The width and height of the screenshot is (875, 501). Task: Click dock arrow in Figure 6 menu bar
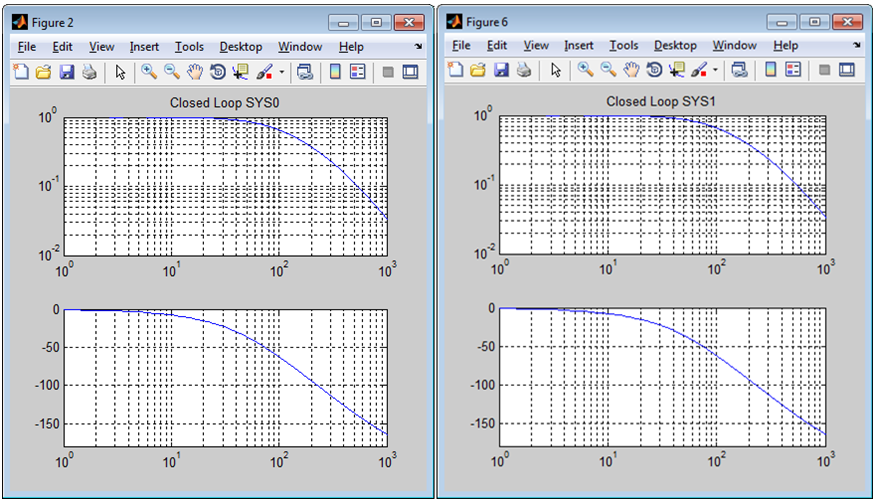pos(857,45)
